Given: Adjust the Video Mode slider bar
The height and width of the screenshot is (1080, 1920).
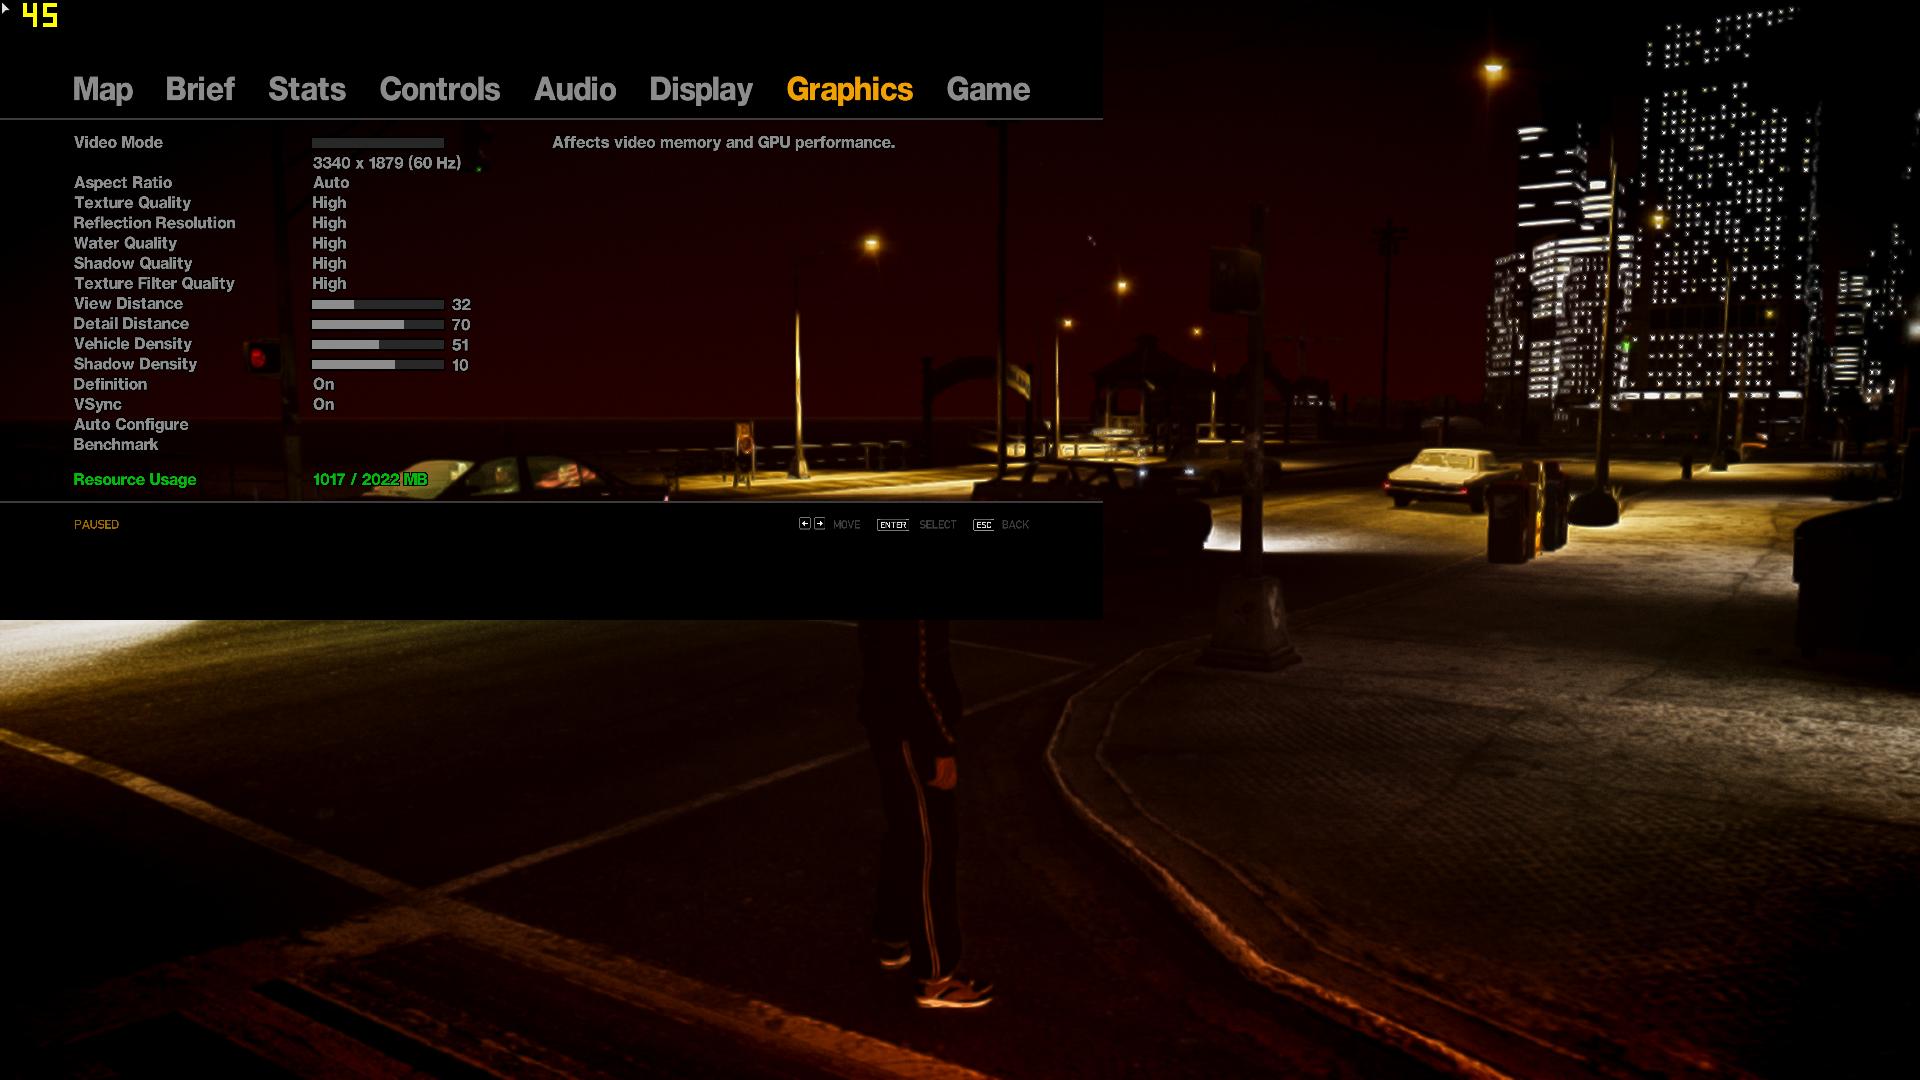Looking at the screenshot, I should 377,143.
